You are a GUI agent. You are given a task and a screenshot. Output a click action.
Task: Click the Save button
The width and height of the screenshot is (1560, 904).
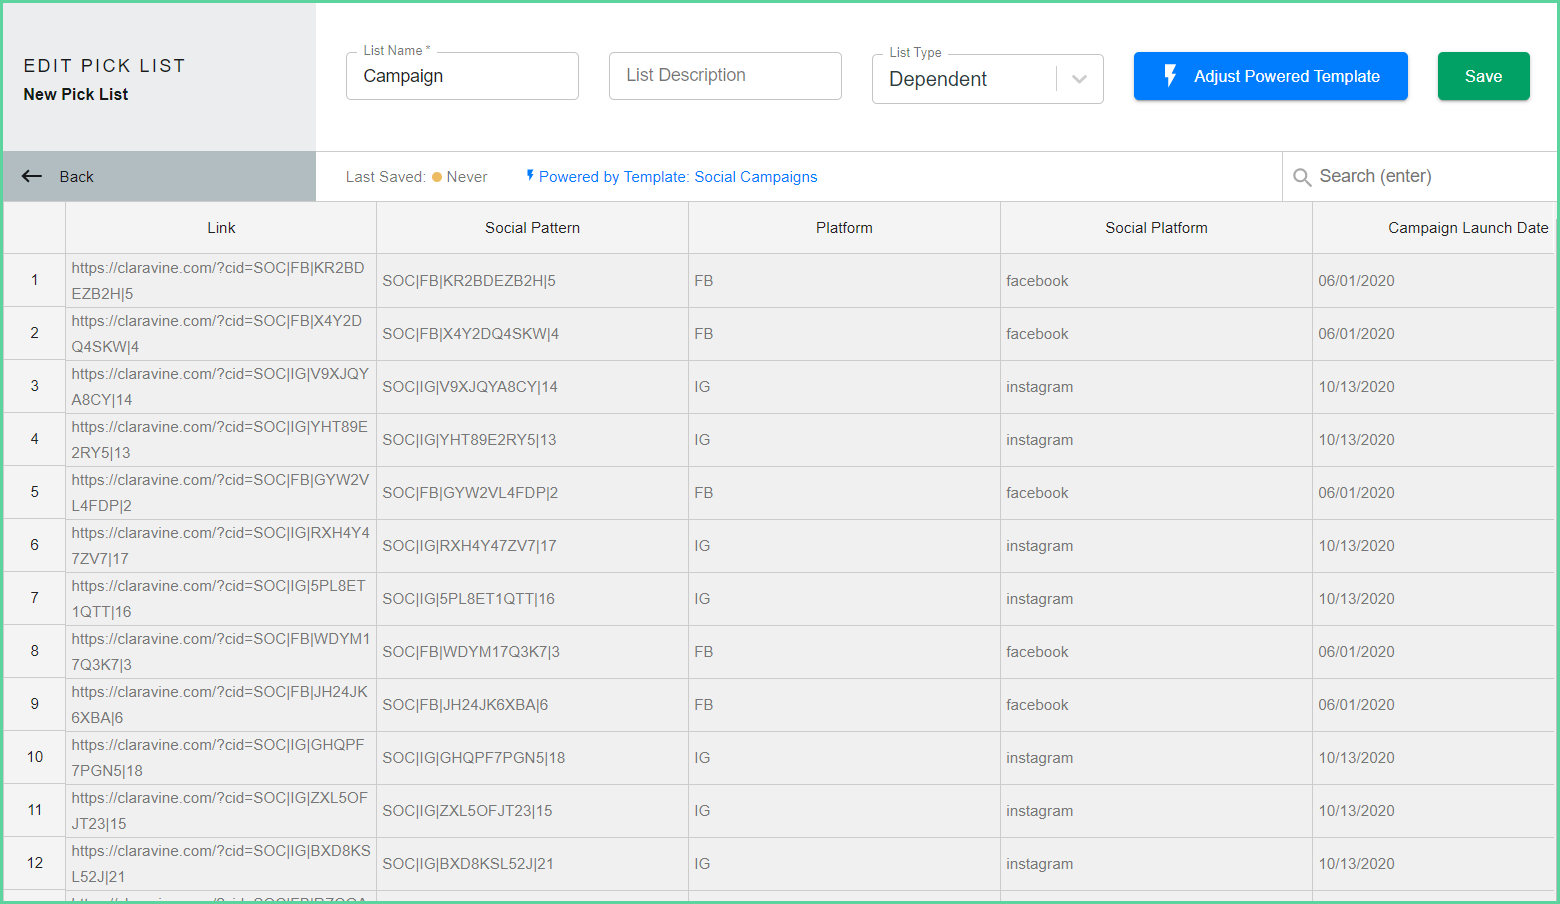[1483, 75]
